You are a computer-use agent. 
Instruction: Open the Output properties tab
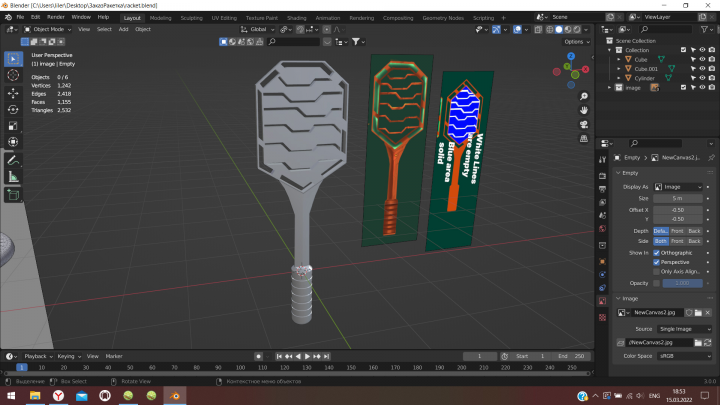click(602, 189)
